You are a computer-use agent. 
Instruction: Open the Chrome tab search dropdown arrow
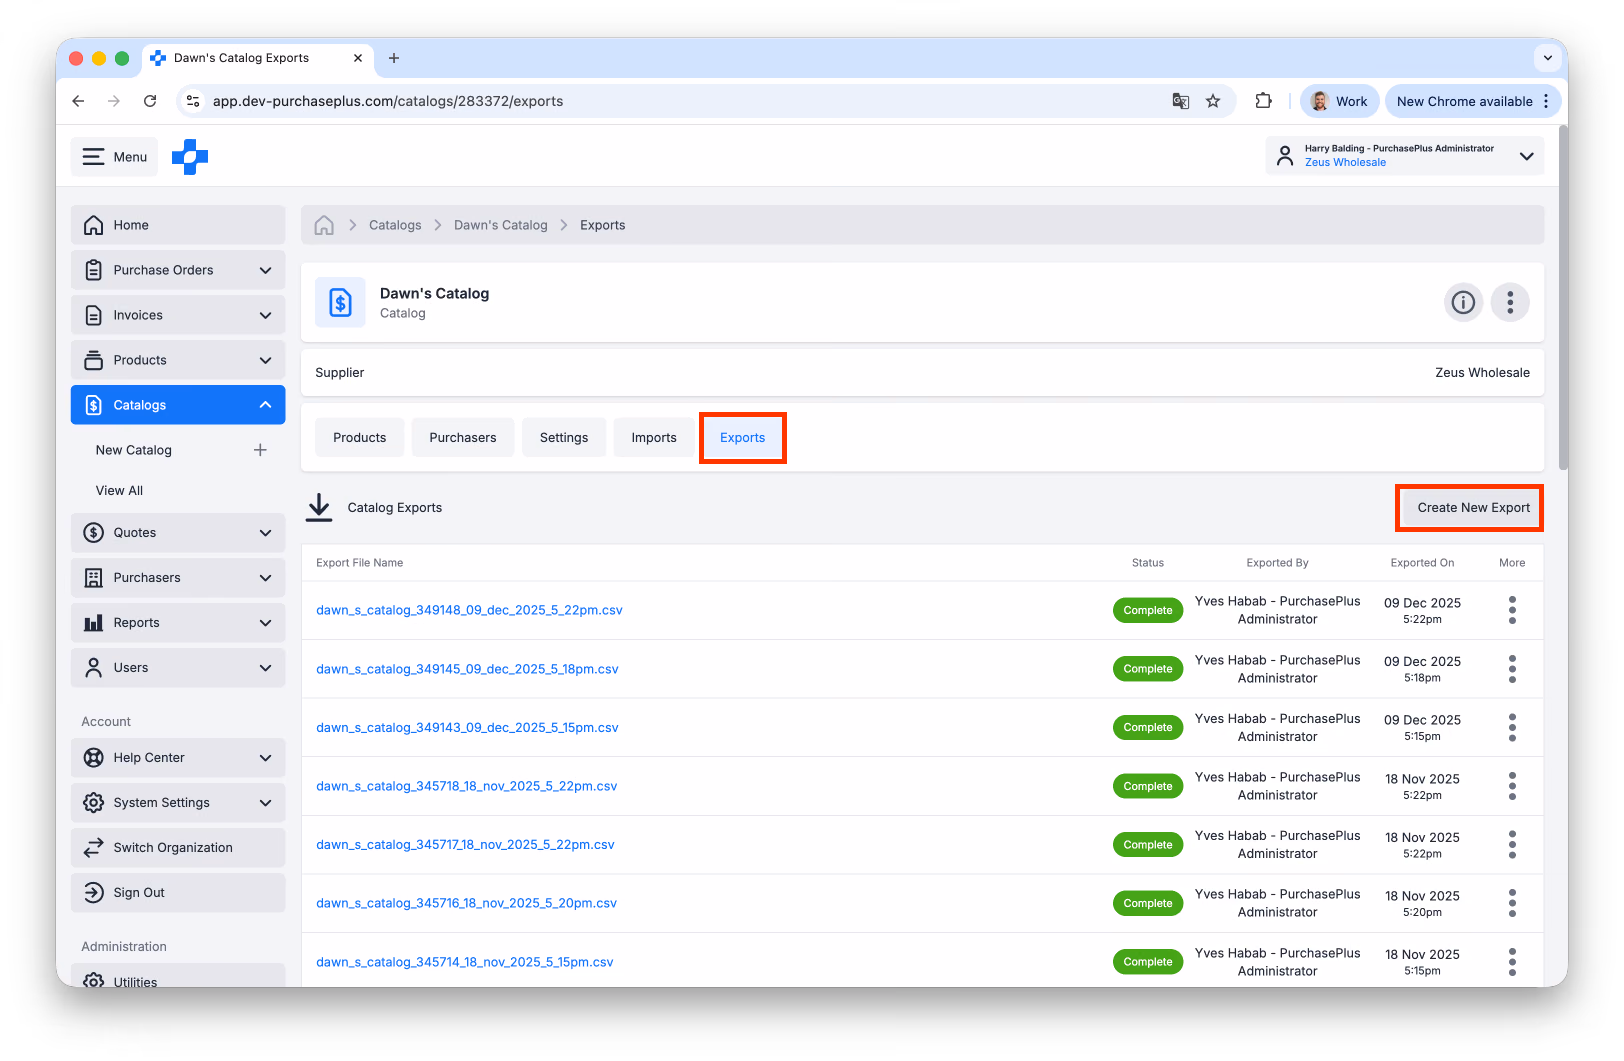point(1548,58)
